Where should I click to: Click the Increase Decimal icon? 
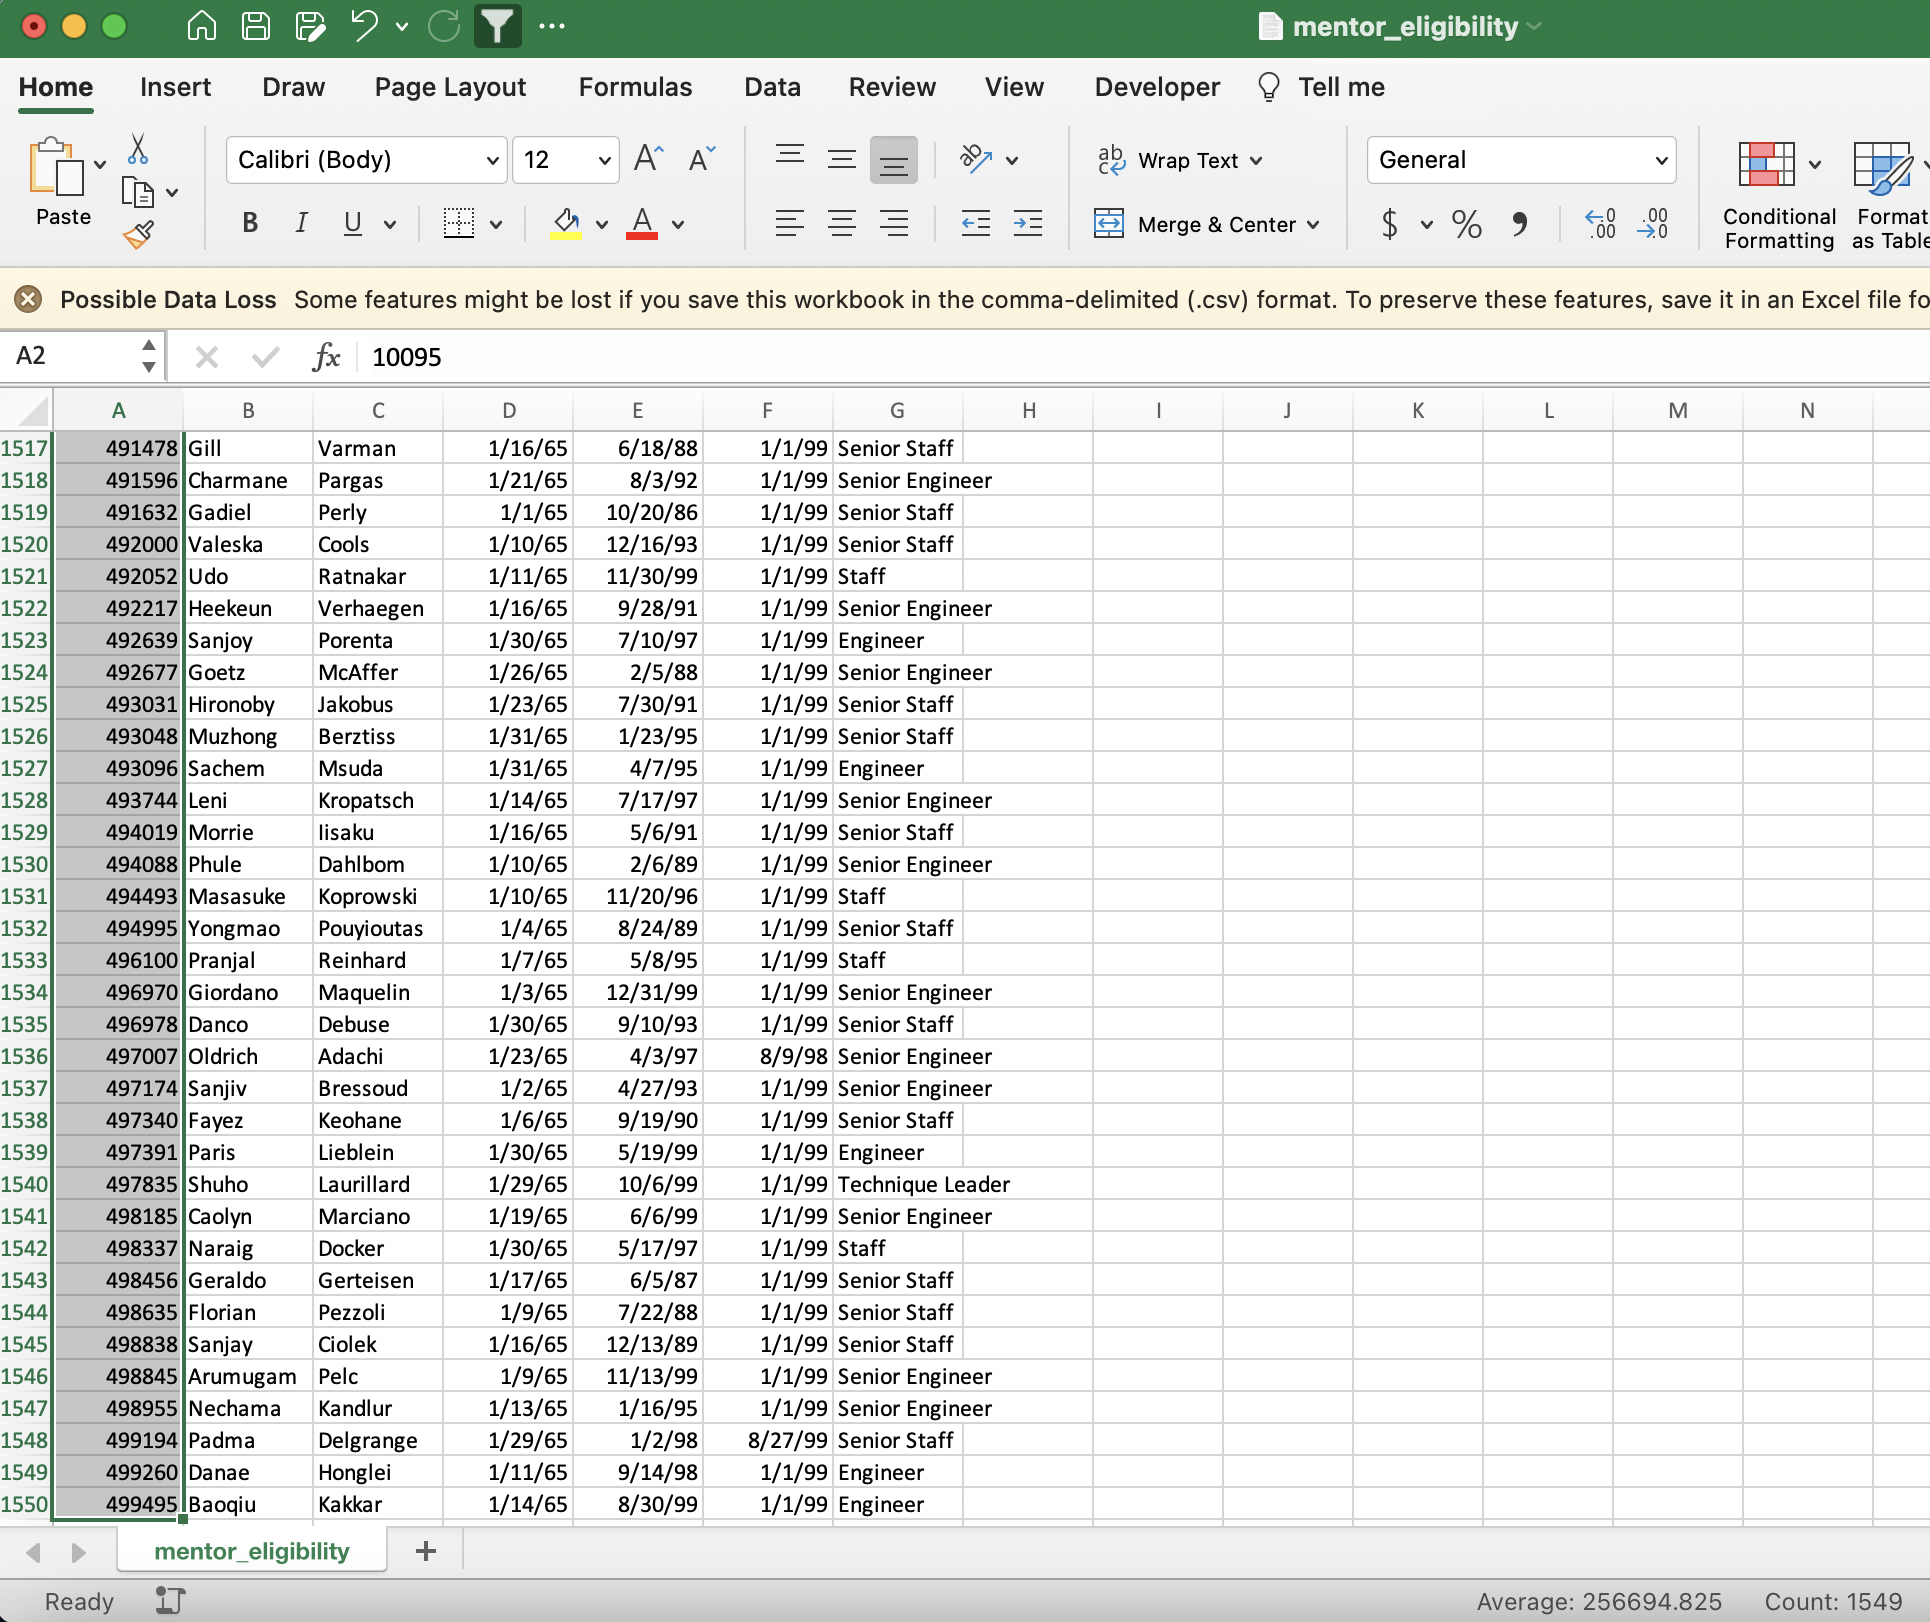pyautogui.click(x=1600, y=224)
